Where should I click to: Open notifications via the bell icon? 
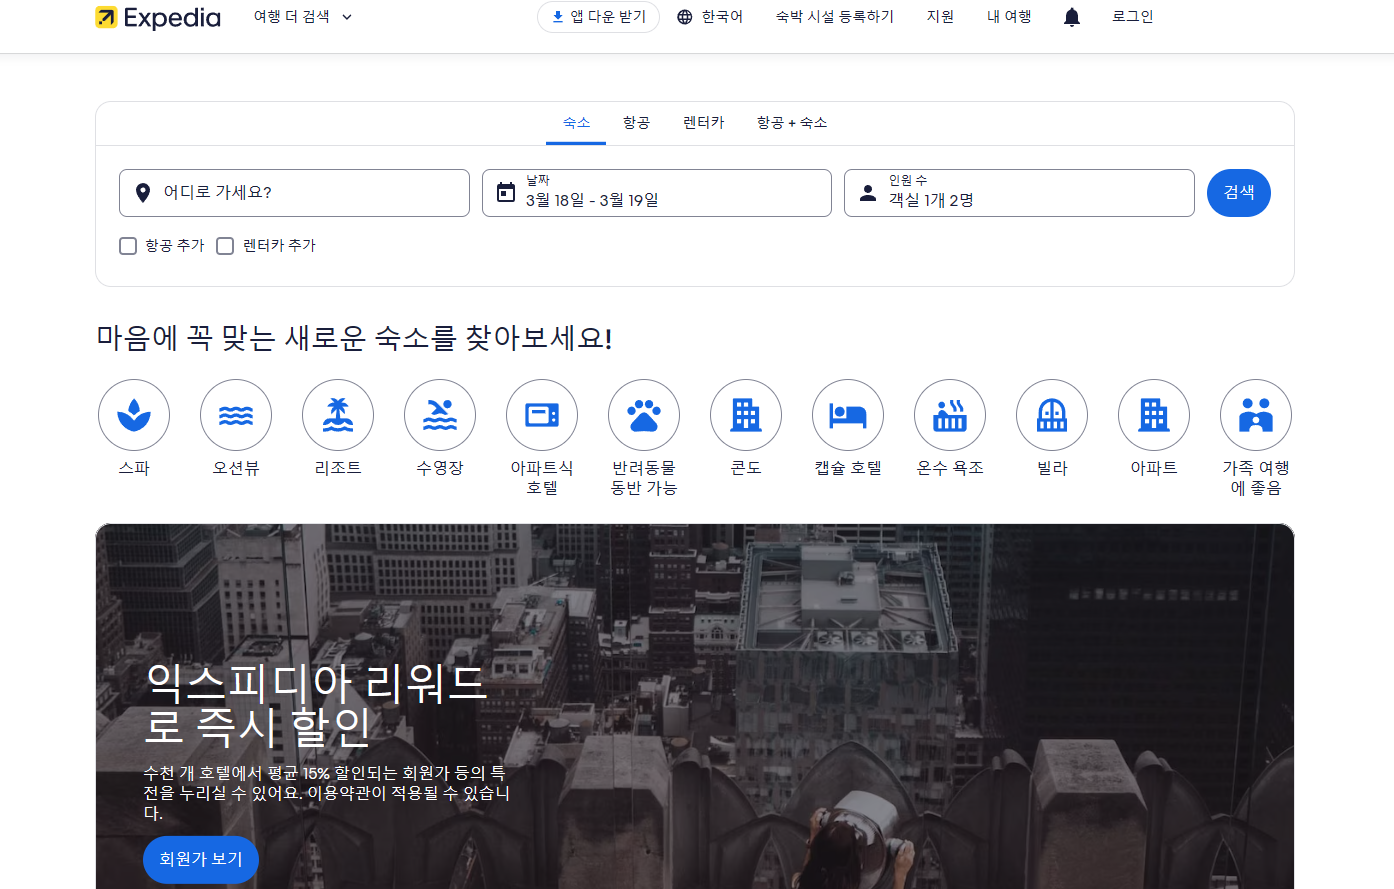click(1071, 16)
